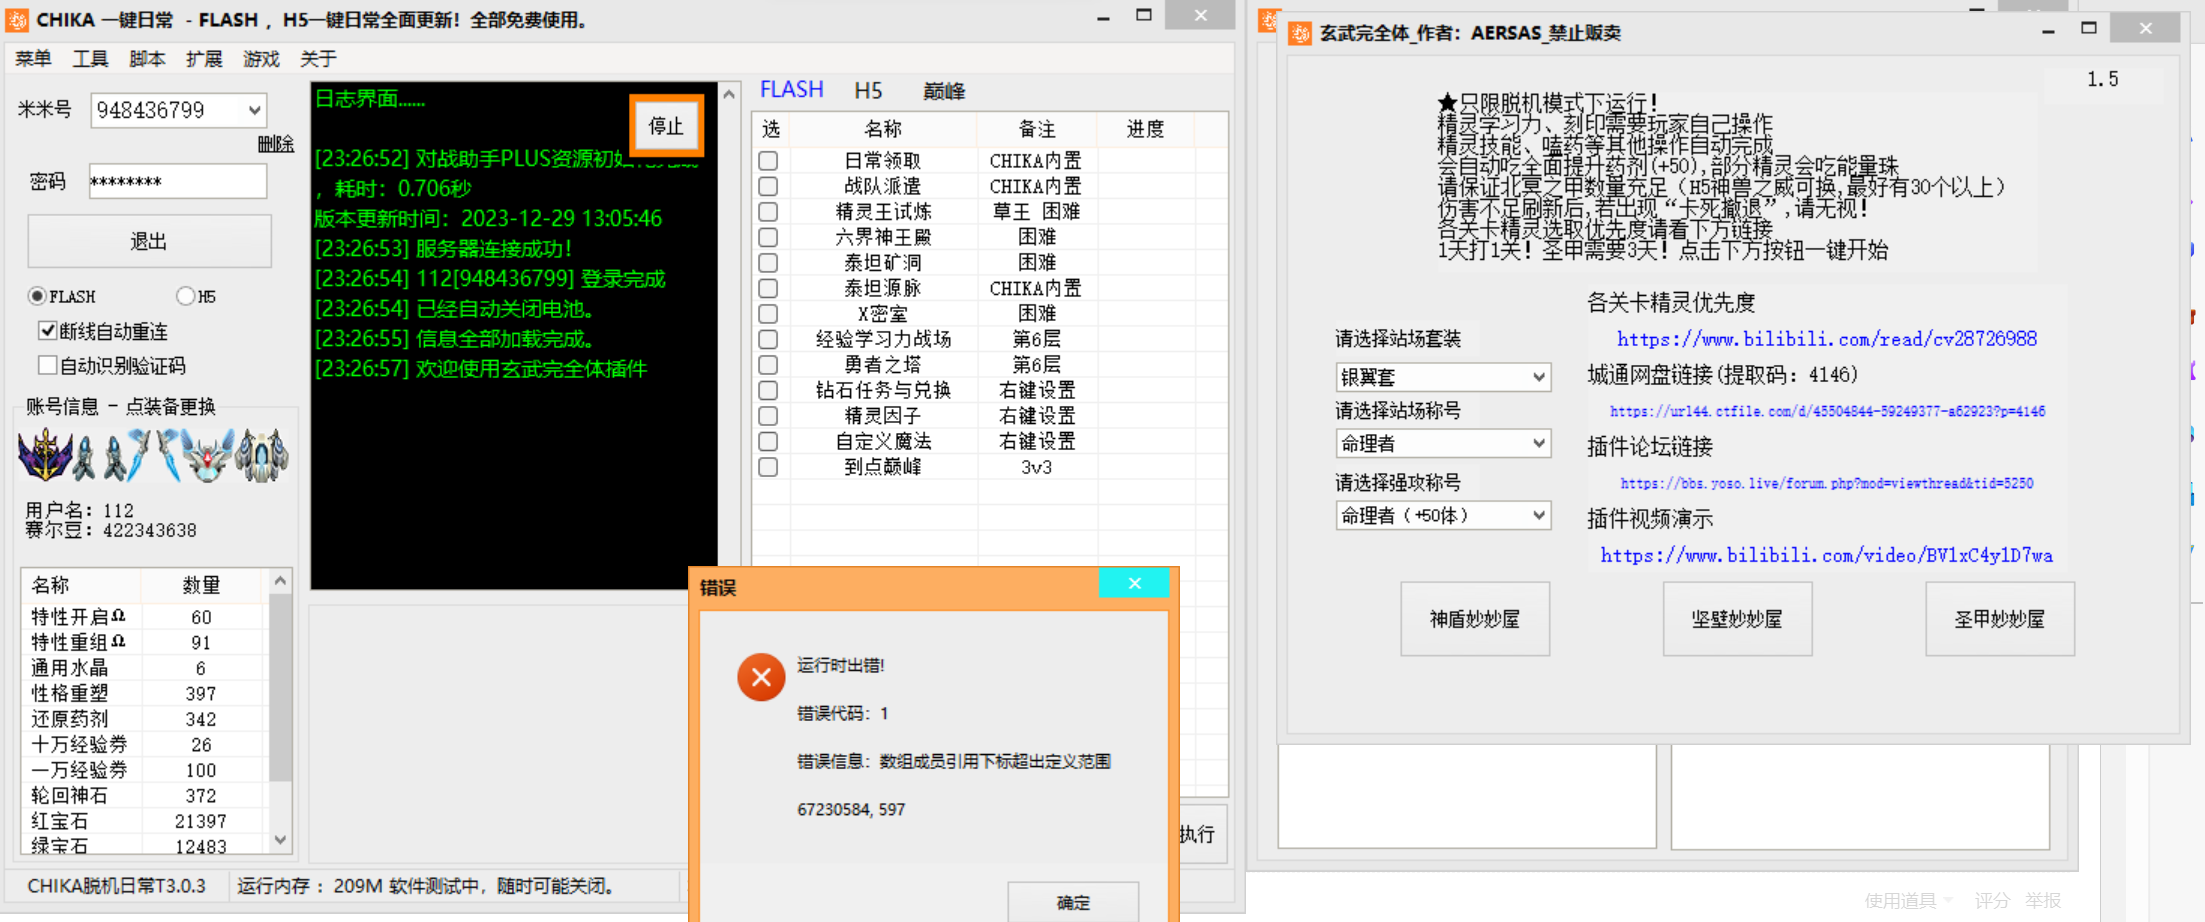Open the bilibili video BV1xC4y1D7wa link

pyautogui.click(x=1826, y=555)
